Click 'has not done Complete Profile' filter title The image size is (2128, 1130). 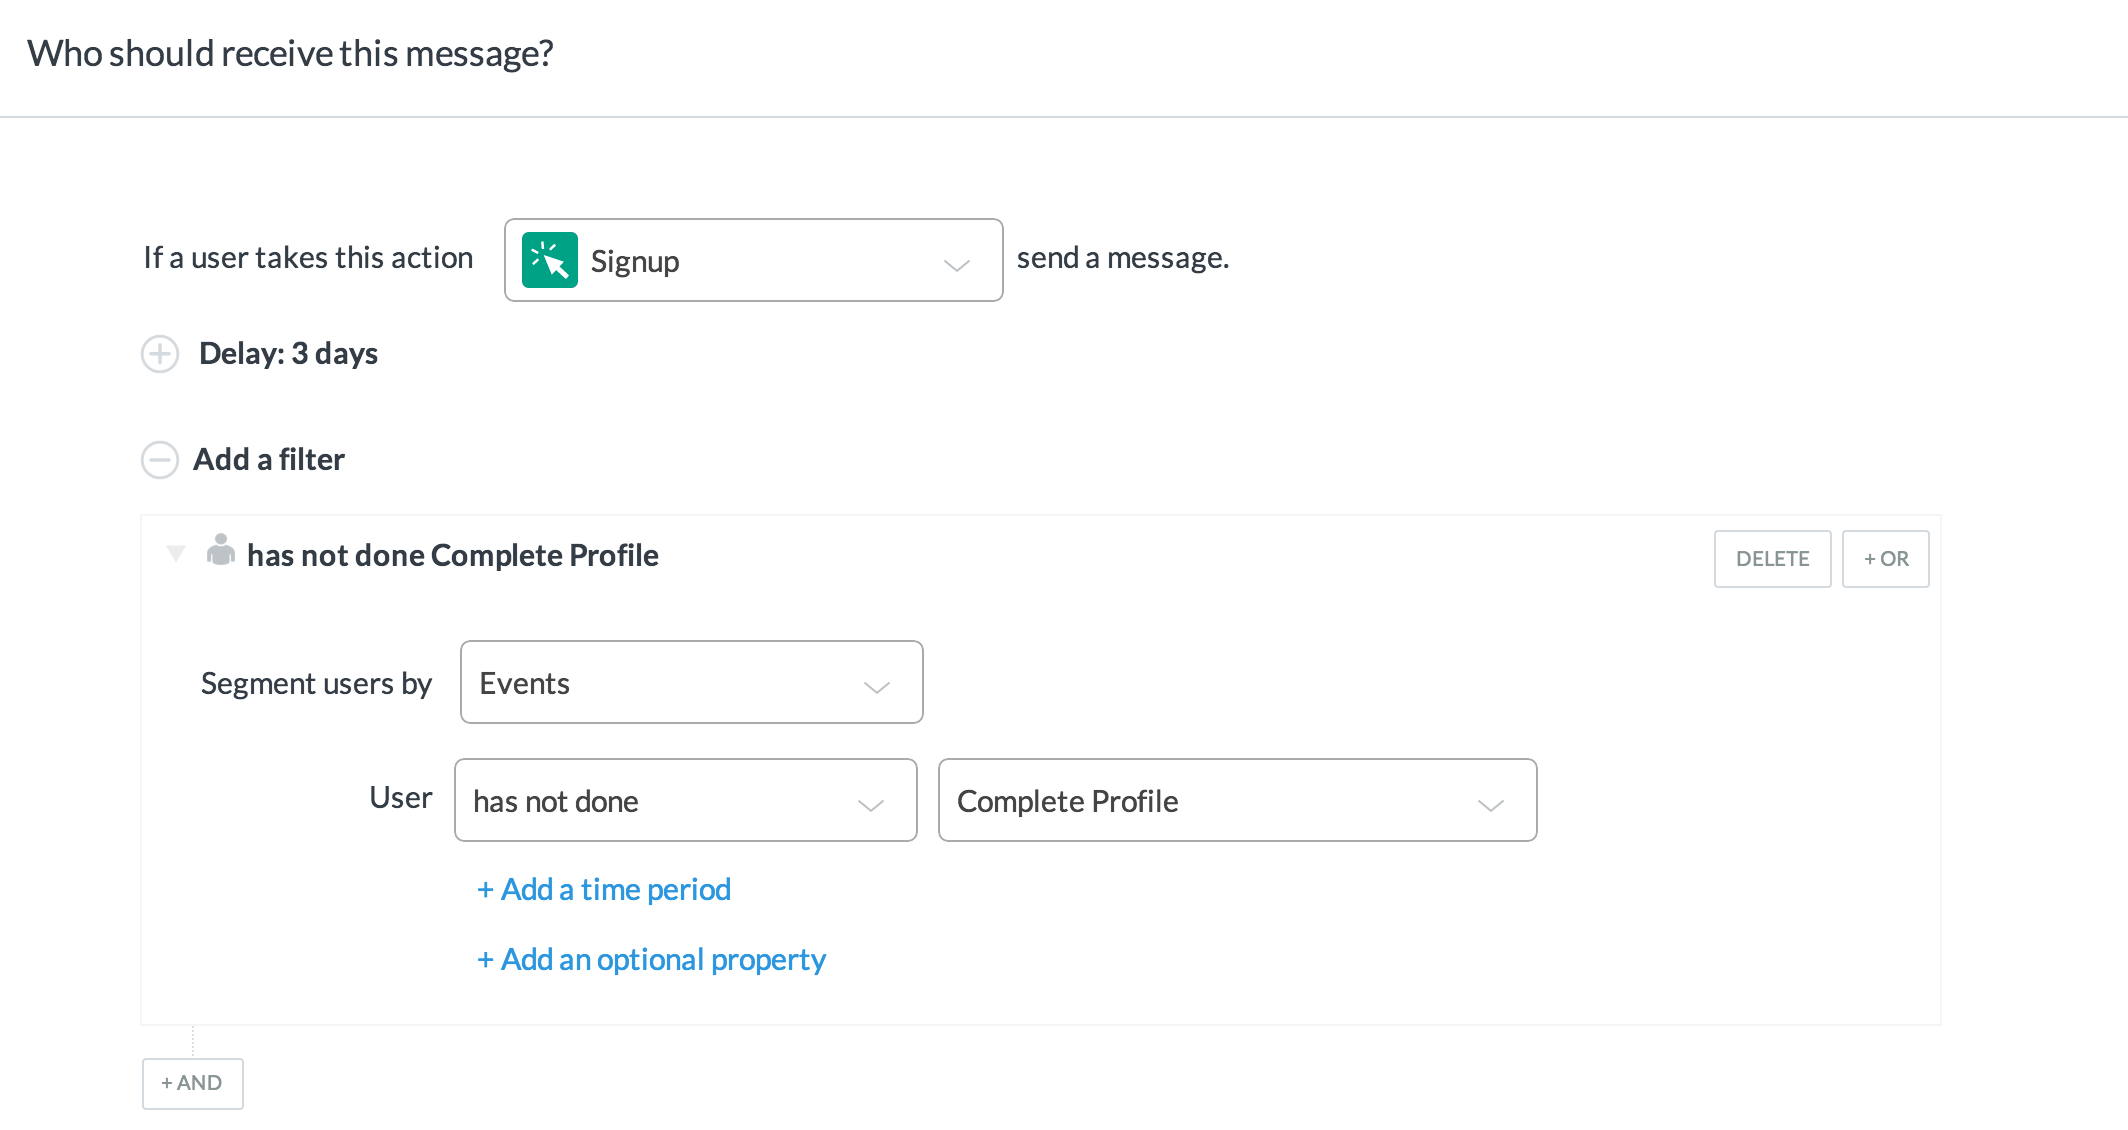[x=452, y=556]
